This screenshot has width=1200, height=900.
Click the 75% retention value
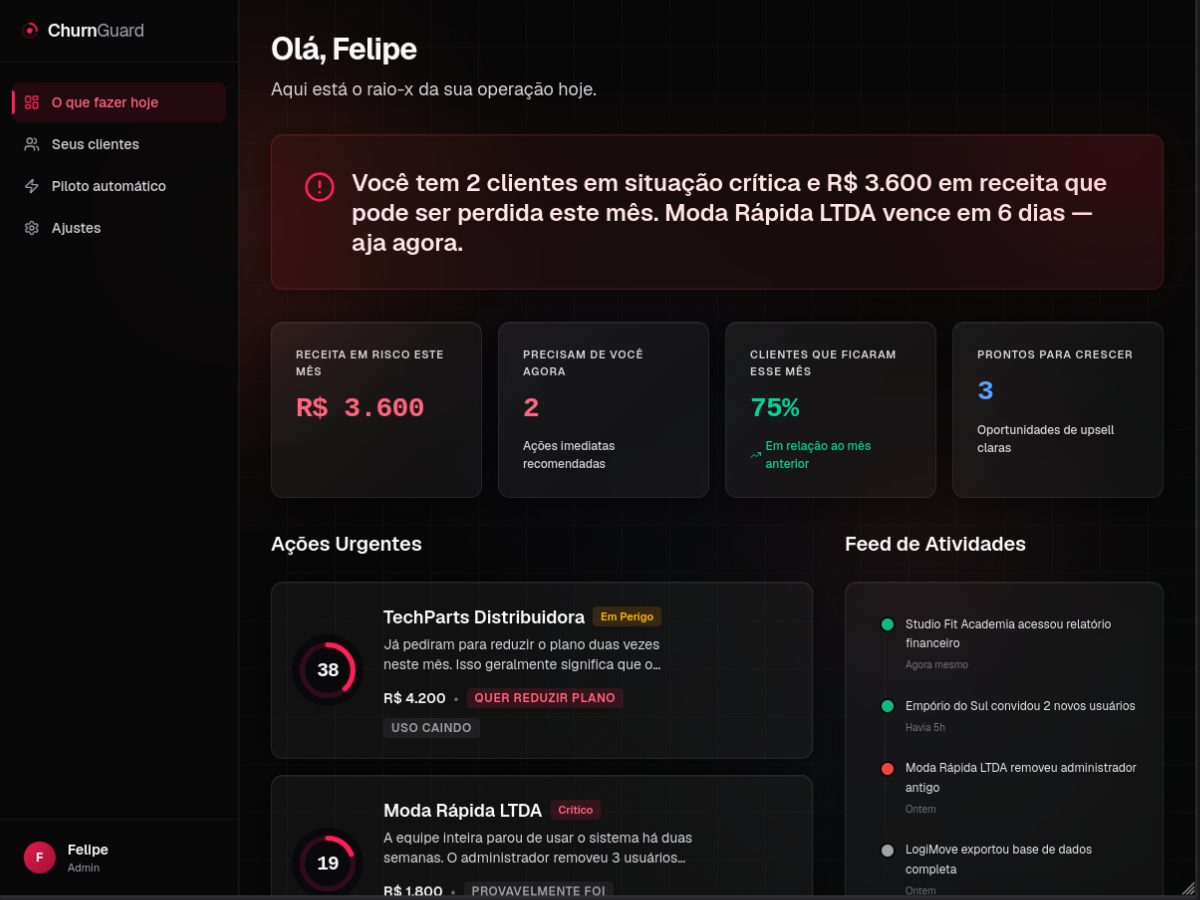pyautogui.click(x=775, y=408)
